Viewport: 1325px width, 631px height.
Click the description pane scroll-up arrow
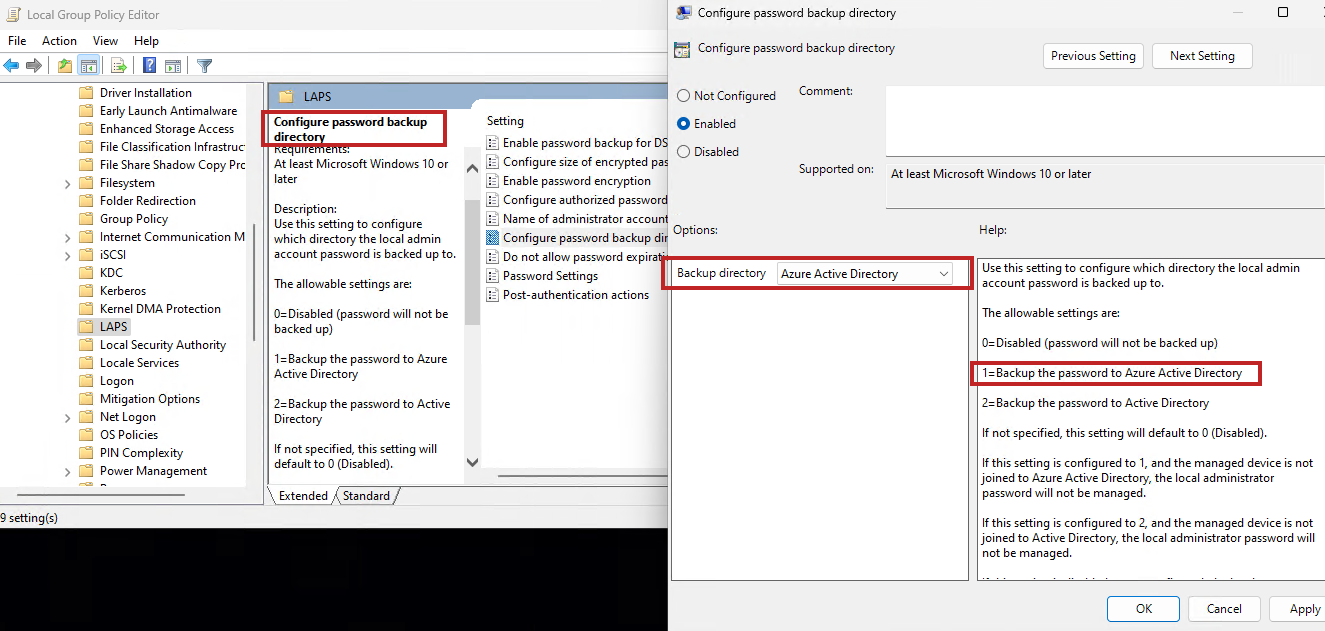point(472,169)
